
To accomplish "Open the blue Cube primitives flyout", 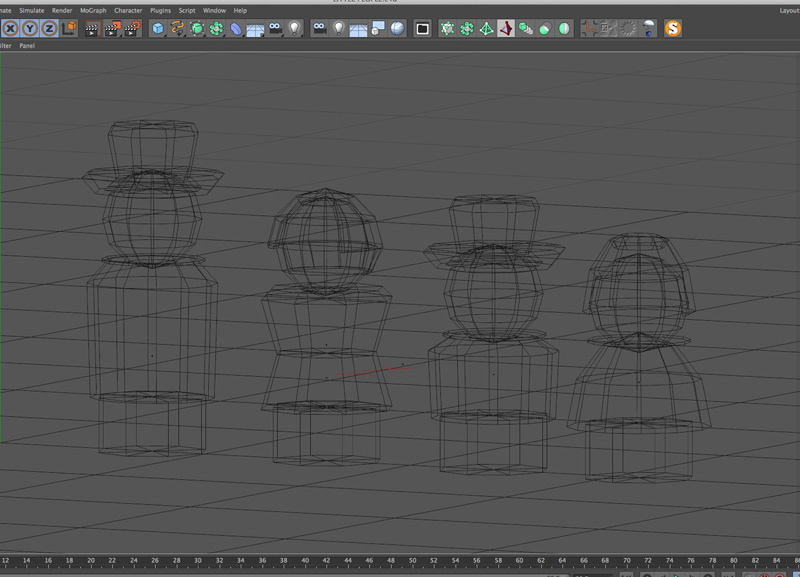I will pos(158,29).
